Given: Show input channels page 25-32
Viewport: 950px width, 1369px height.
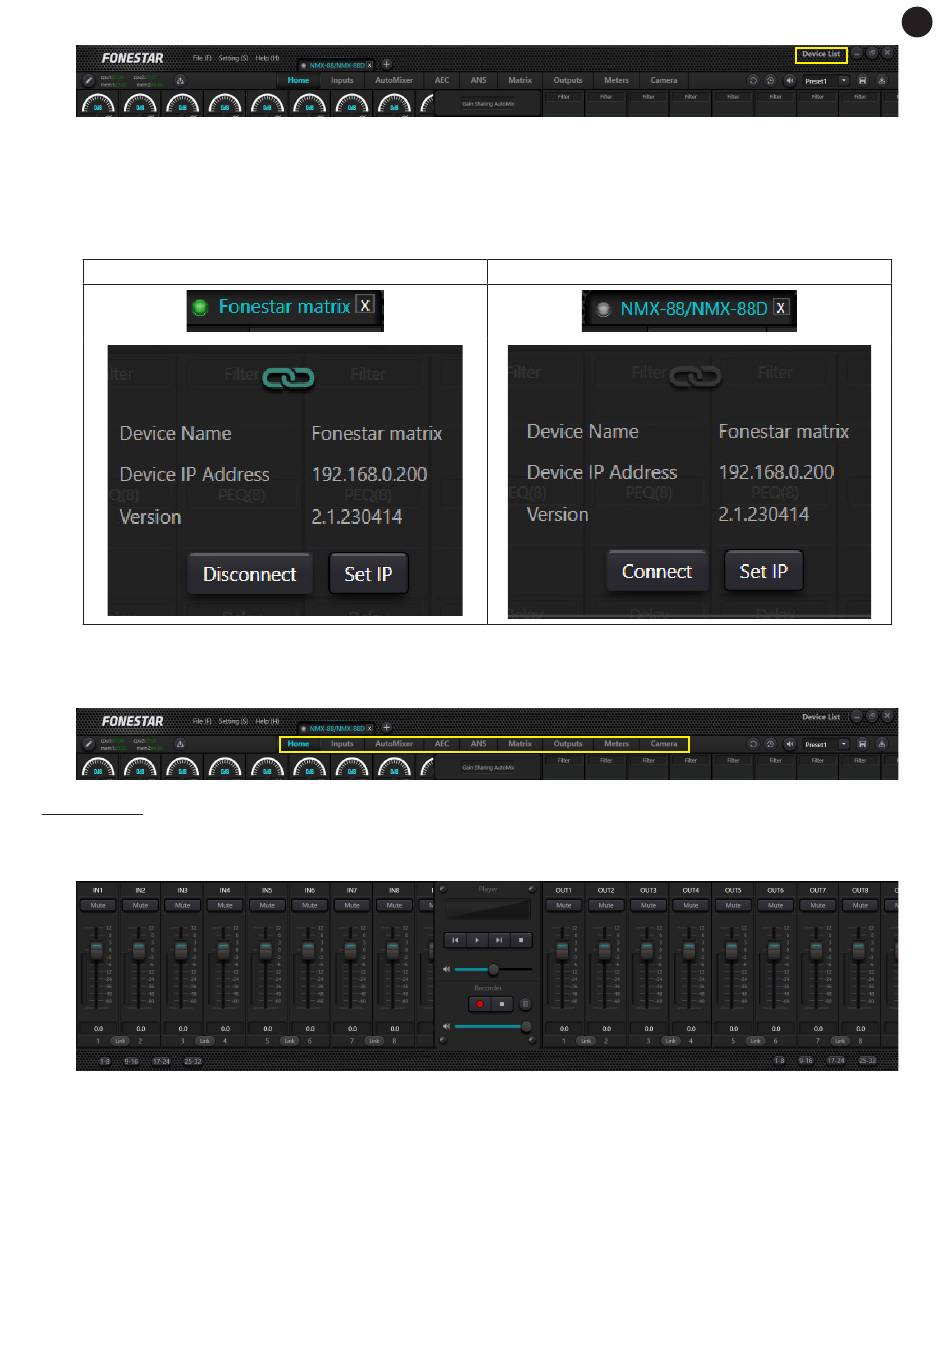Looking at the screenshot, I should click(192, 1061).
